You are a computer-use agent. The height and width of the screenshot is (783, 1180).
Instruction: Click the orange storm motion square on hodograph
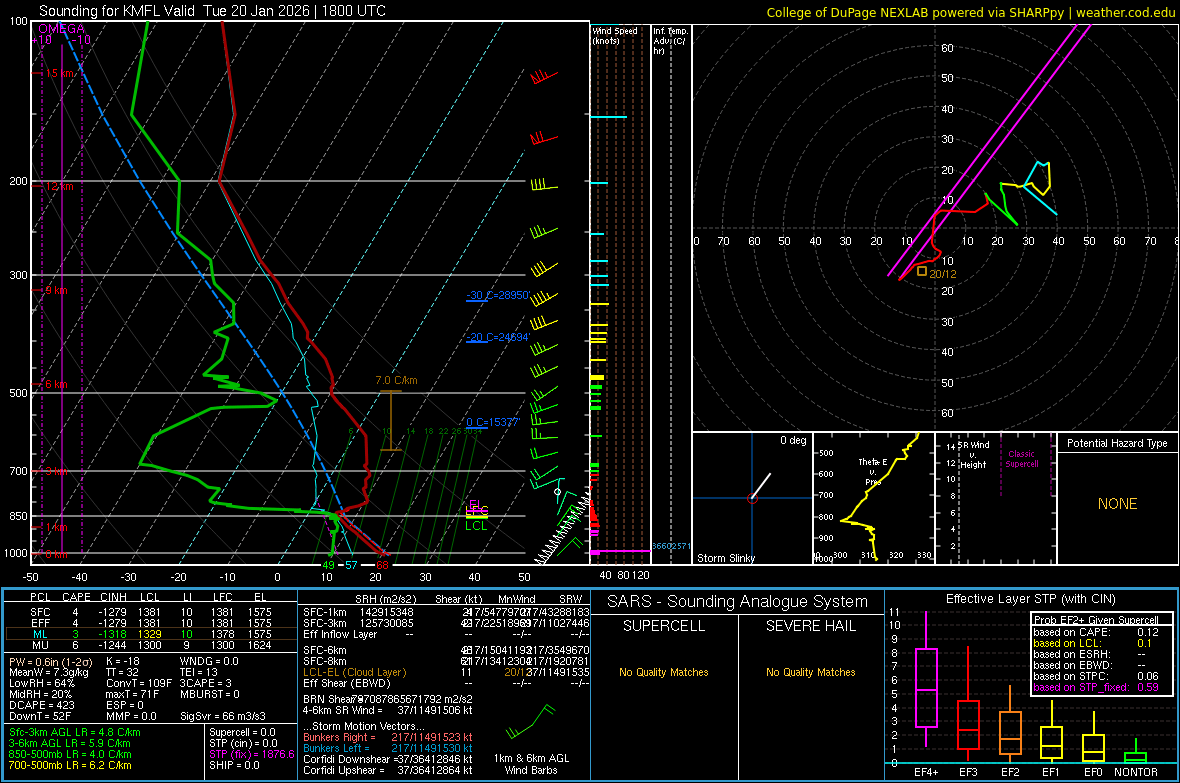pyautogui.click(x=922, y=271)
